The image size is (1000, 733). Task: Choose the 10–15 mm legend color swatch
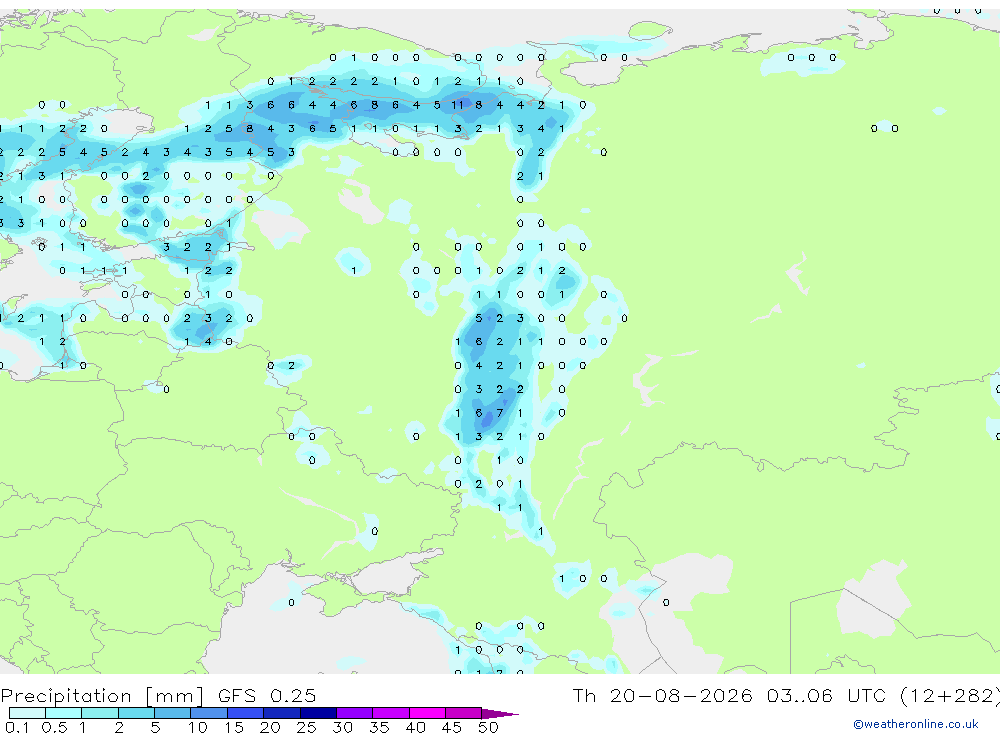tap(209, 713)
